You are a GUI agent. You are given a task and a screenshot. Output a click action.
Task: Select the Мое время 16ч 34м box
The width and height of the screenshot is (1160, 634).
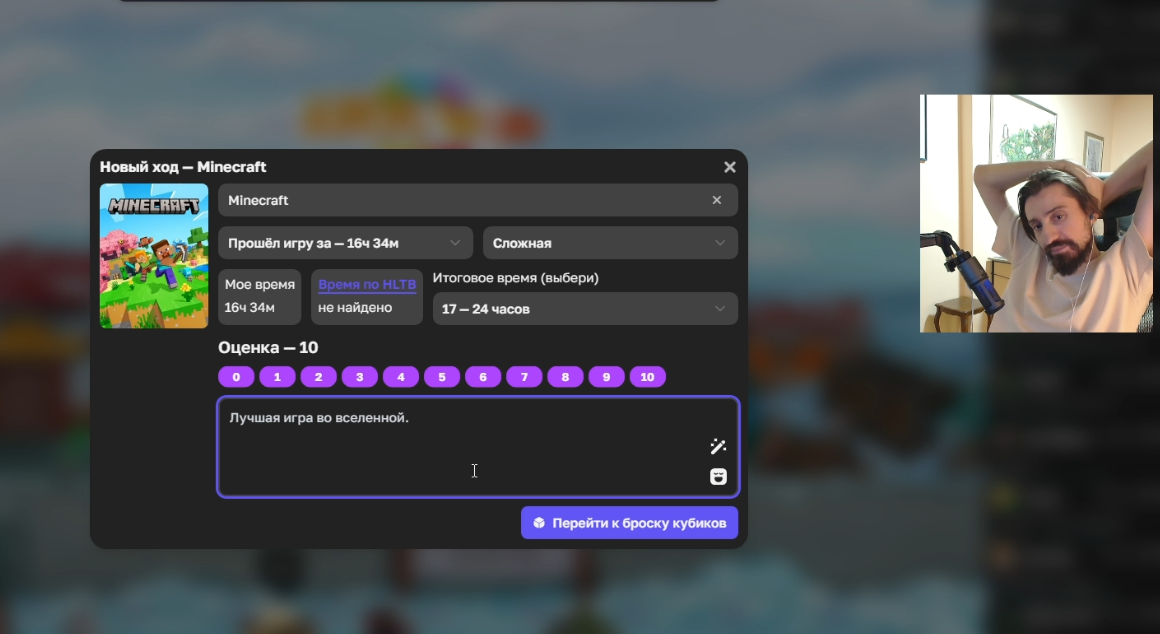[260, 297]
